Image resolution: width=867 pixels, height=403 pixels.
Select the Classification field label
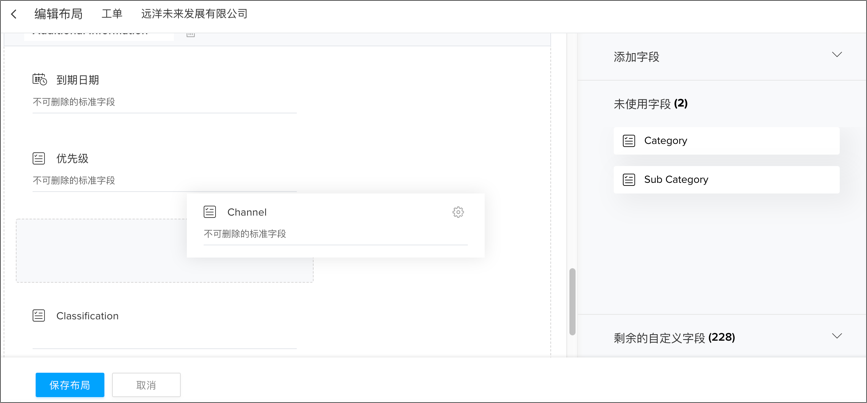pos(87,316)
